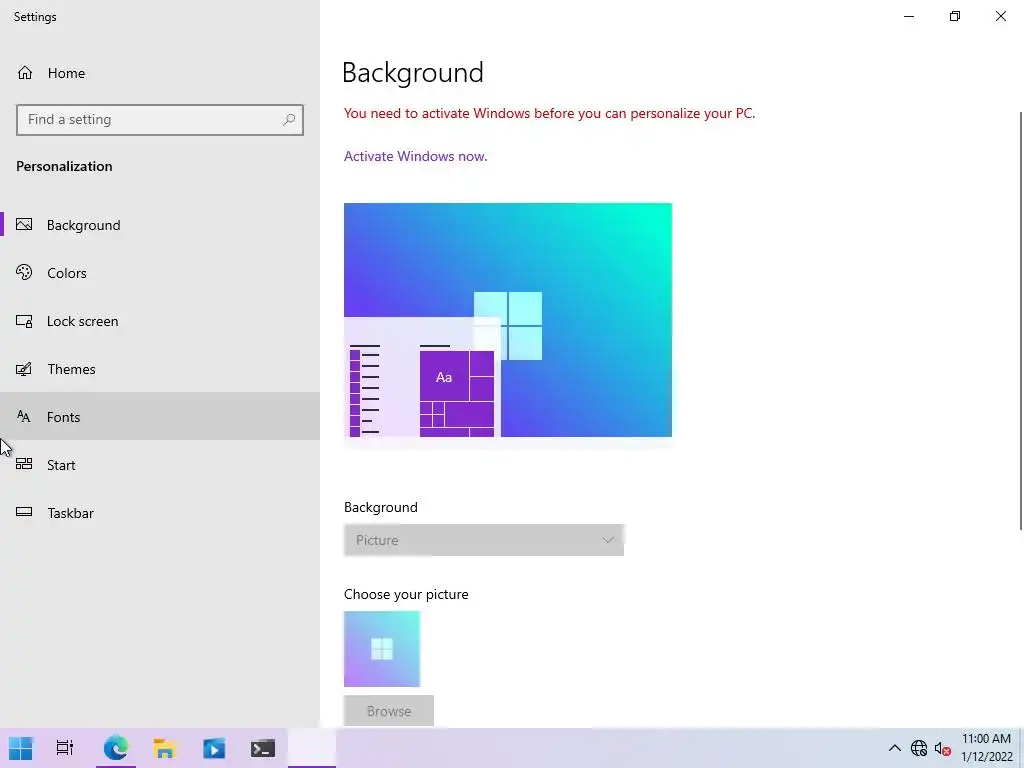Open the Start settings page
Image resolution: width=1024 pixels, height=768 pixels.
tap(160, 465)
